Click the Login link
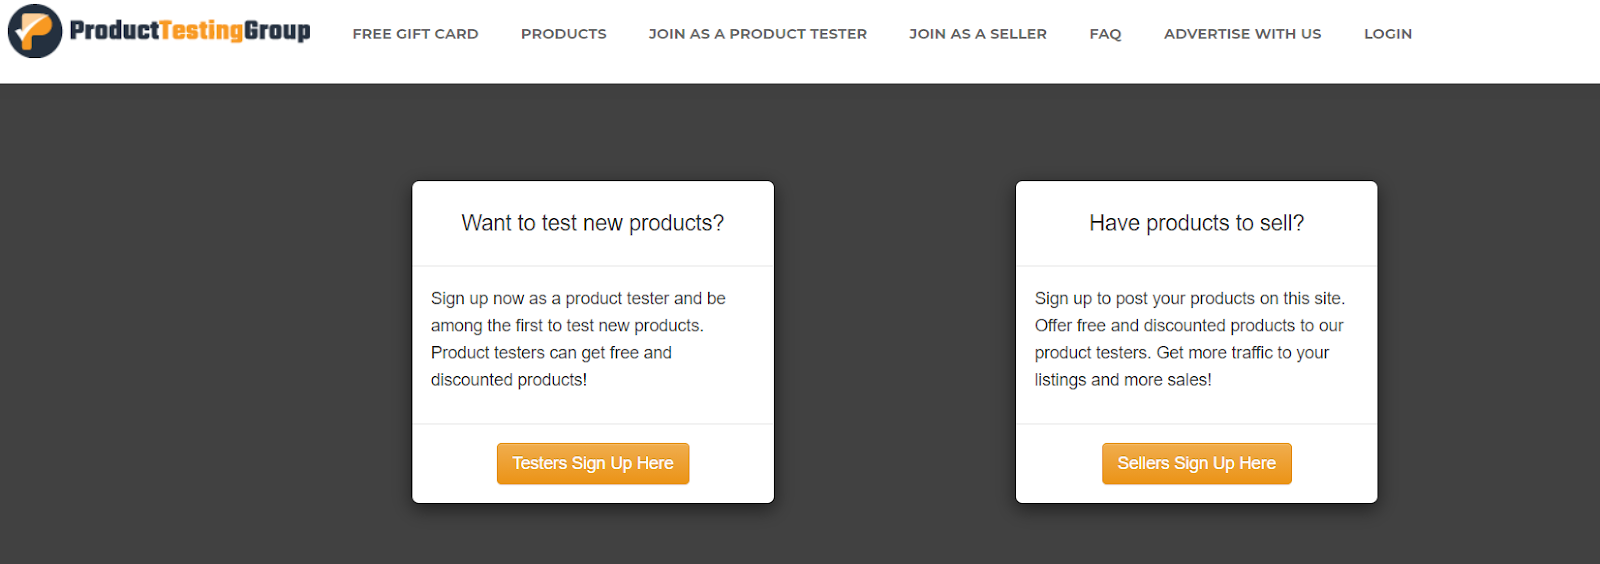This screenshot has height=564, width=1600. coord(1388,34)
